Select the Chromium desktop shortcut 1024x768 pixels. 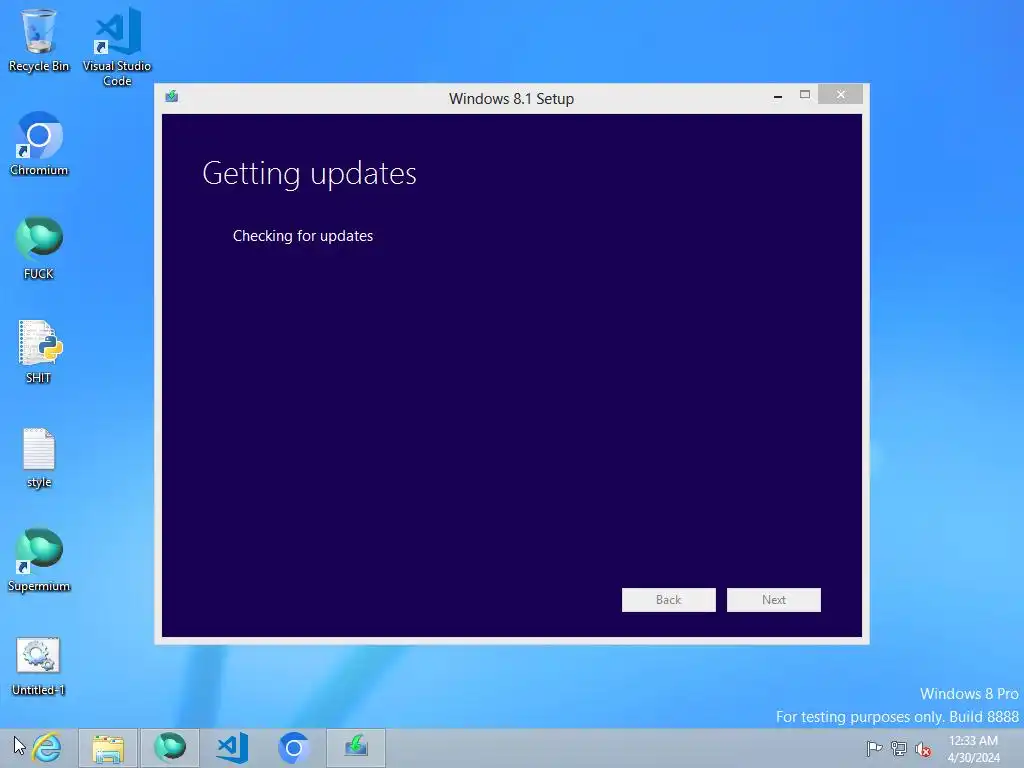pos(39,144)
